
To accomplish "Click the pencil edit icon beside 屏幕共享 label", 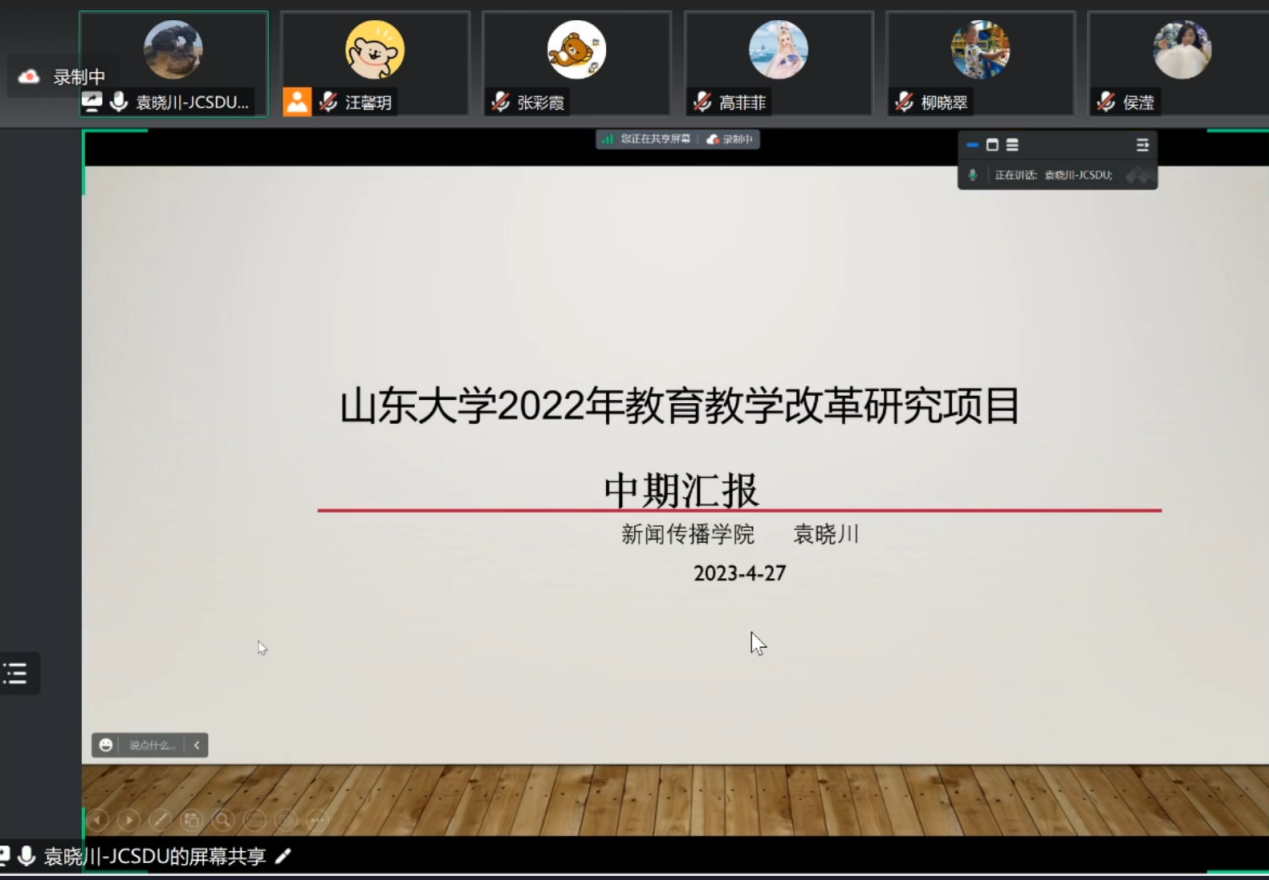I will pos(283,856).
